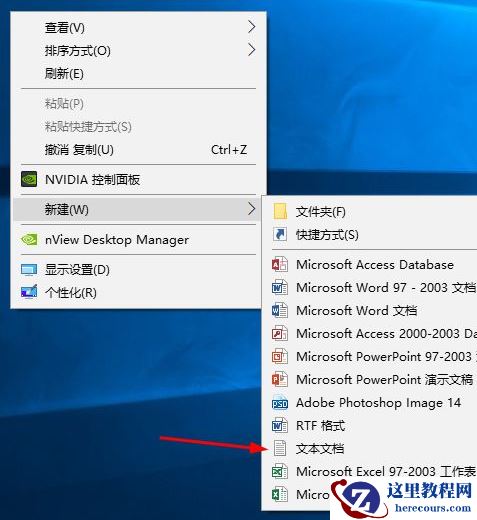Click the nView Desktop Manager icon
477x520 pixels.
click(x=29, y=239)
